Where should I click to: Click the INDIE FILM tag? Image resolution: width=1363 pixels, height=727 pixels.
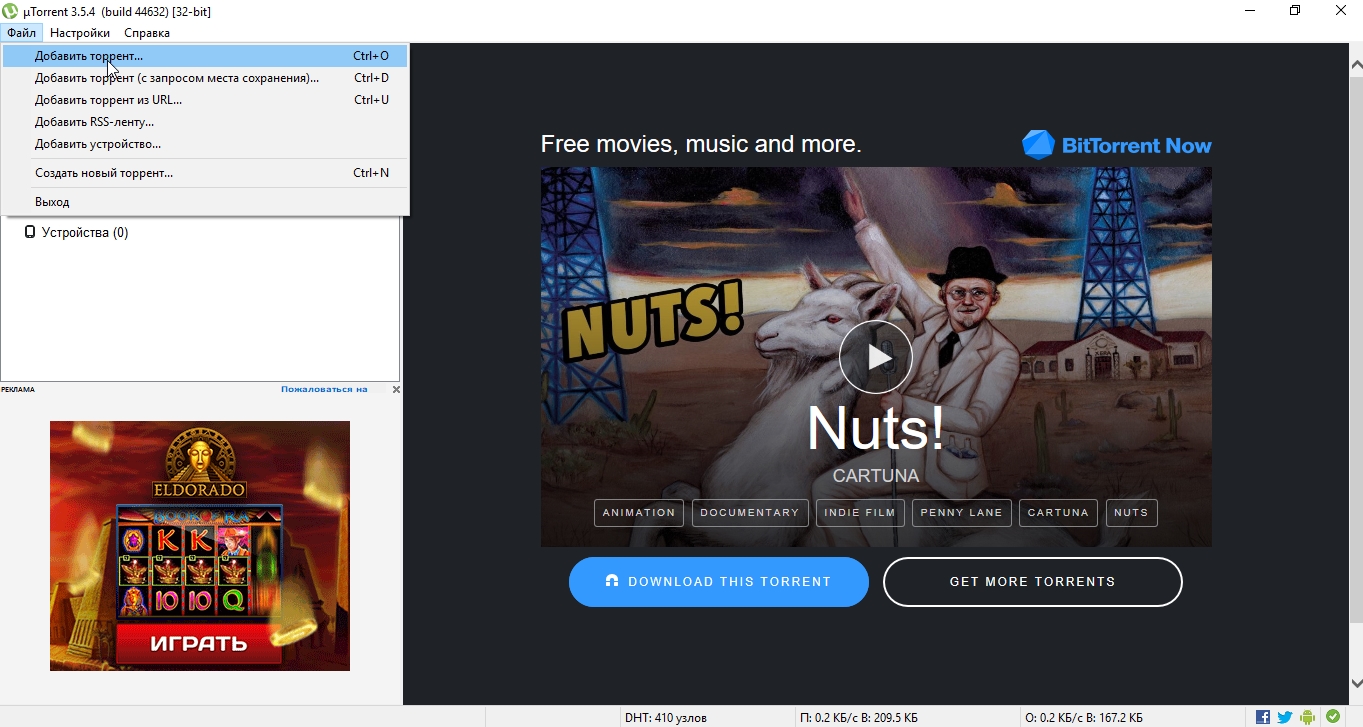[x=860, y=513]
